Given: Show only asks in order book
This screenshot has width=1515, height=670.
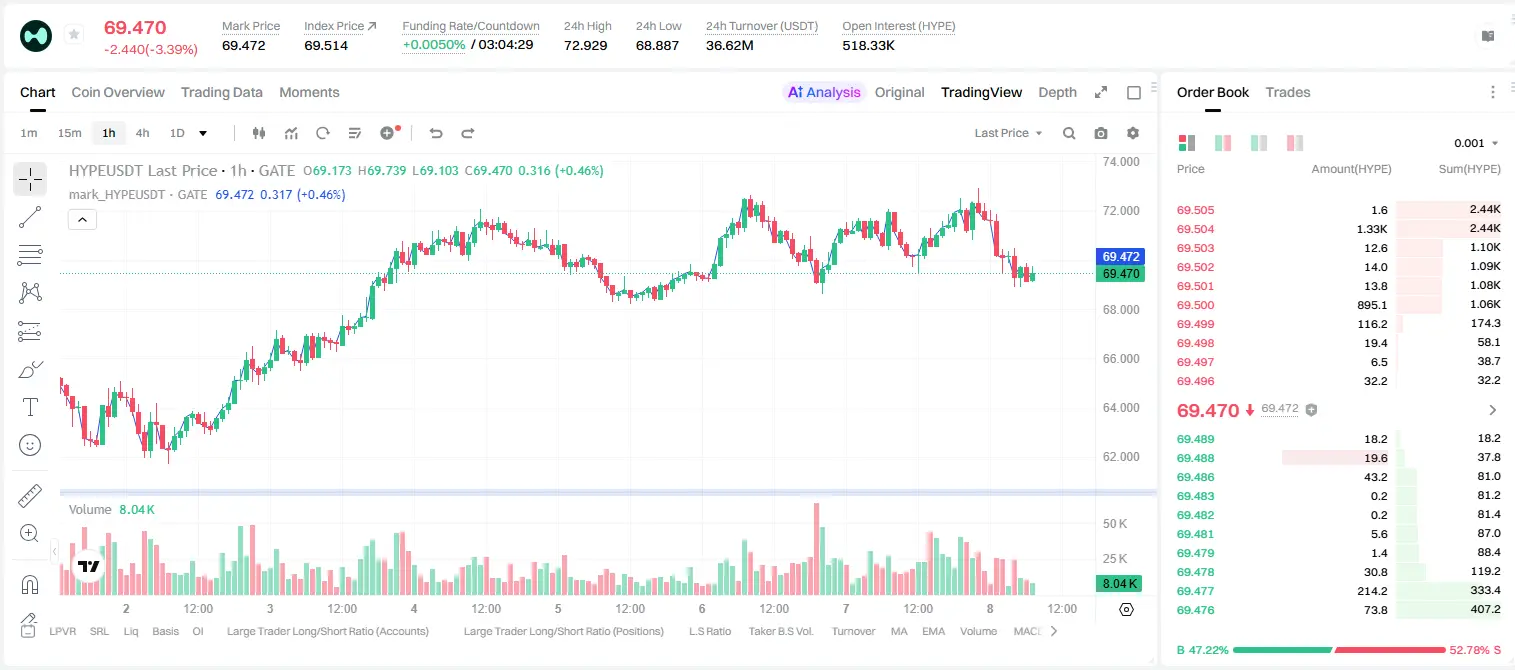Looking at the screenshot, I should [1295, 143].
